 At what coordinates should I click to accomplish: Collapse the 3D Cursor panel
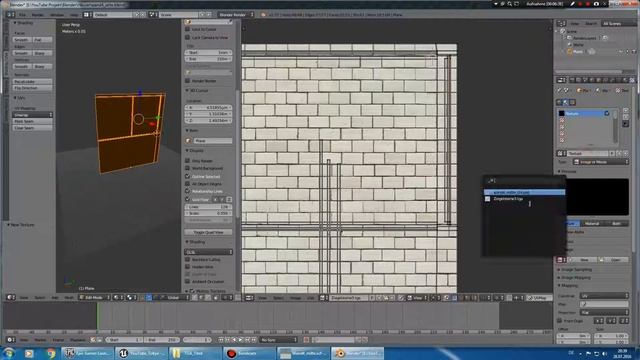(197, 91)
